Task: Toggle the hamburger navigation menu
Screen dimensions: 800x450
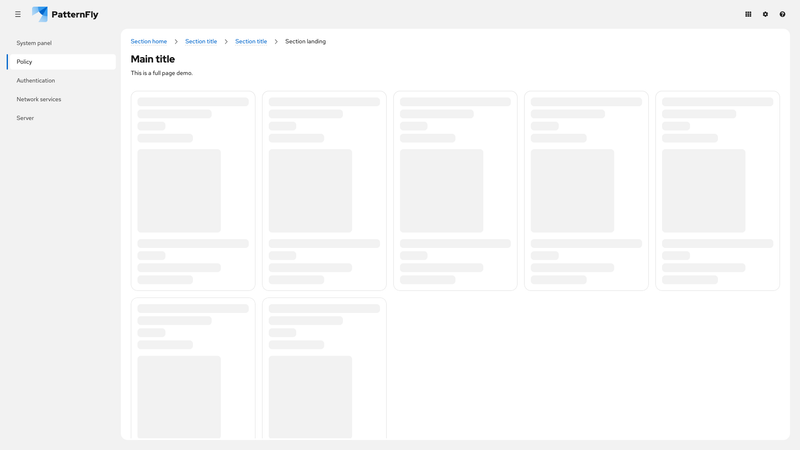Action: pyautogui.click(x=18, y=14)
